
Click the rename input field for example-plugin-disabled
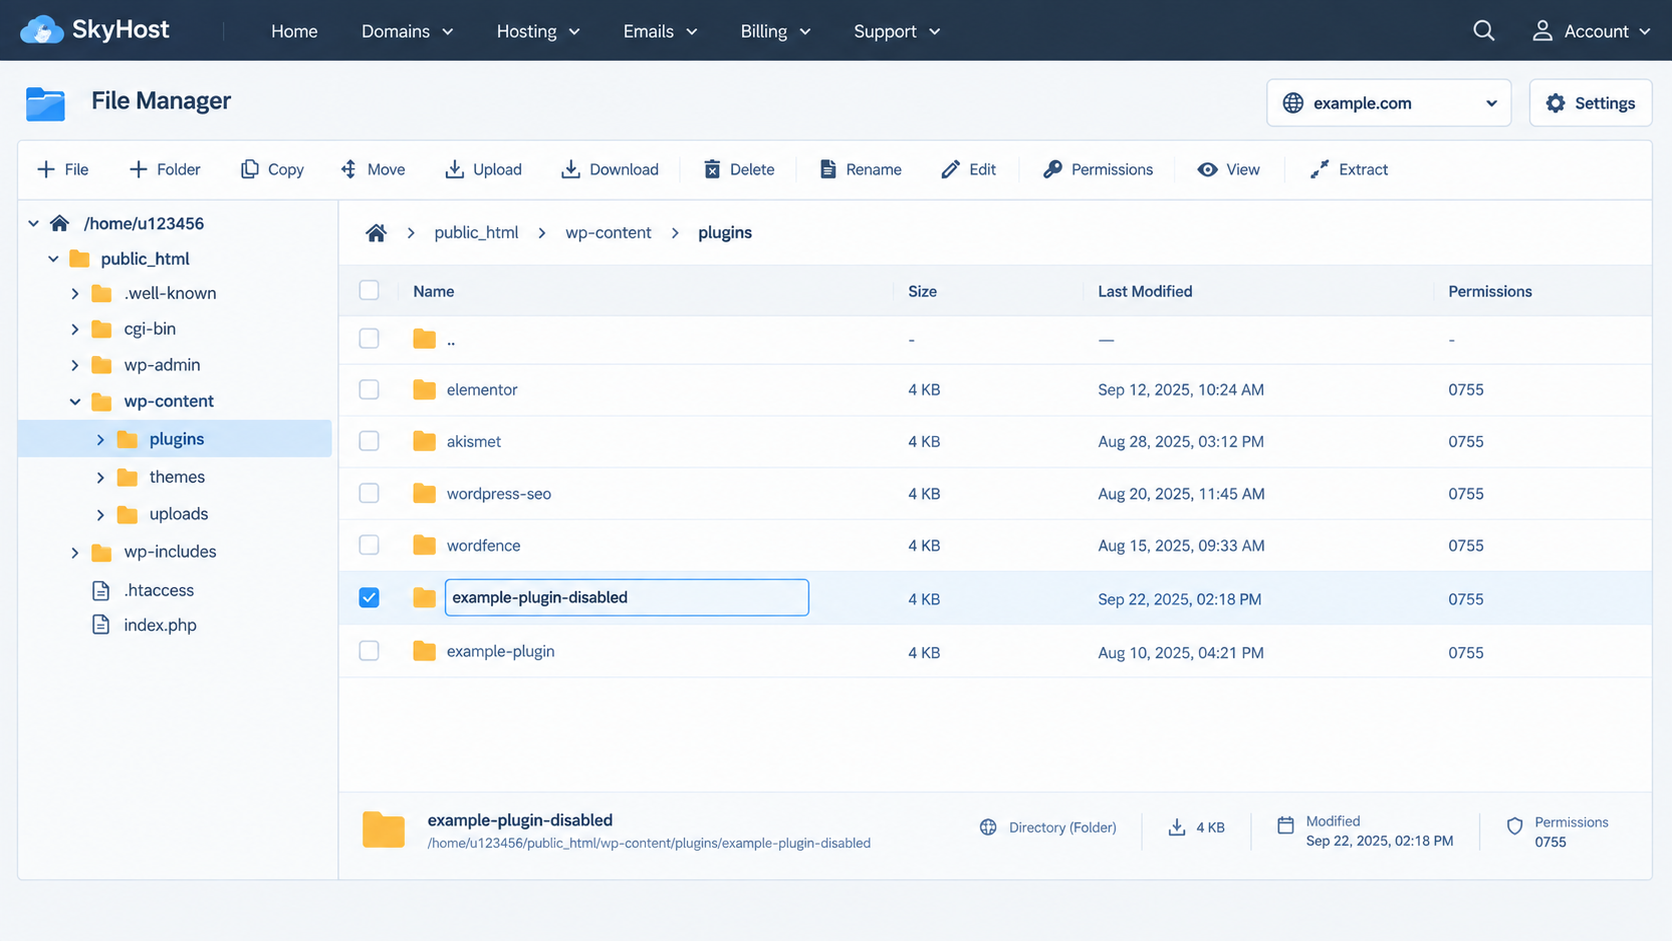[x=627, y=597]
